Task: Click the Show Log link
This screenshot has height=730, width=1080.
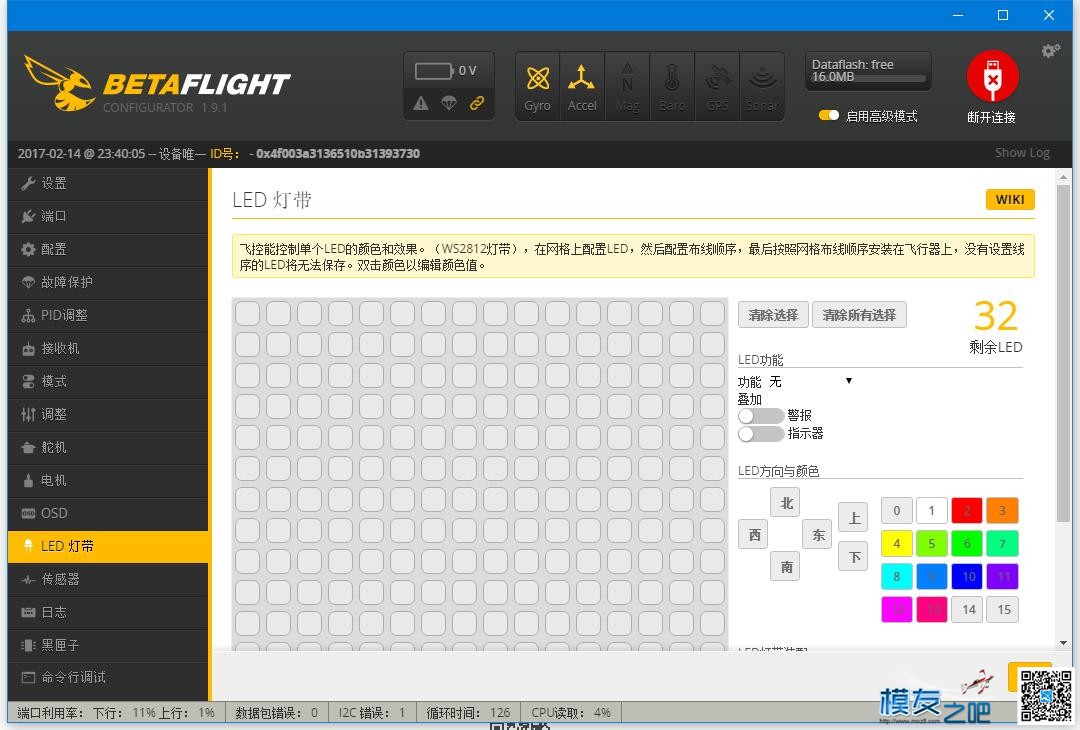Action: pyautogui.click(x=1022, y=153)
